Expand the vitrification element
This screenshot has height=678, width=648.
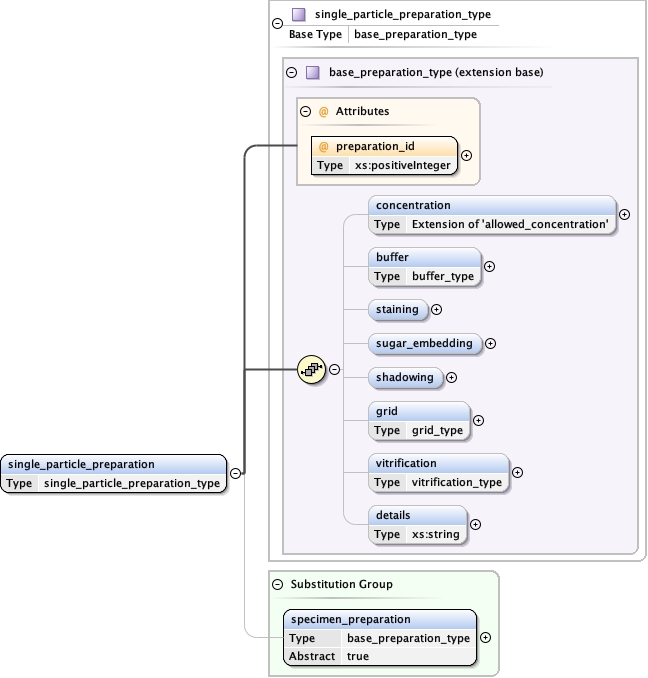pos(517,473)
